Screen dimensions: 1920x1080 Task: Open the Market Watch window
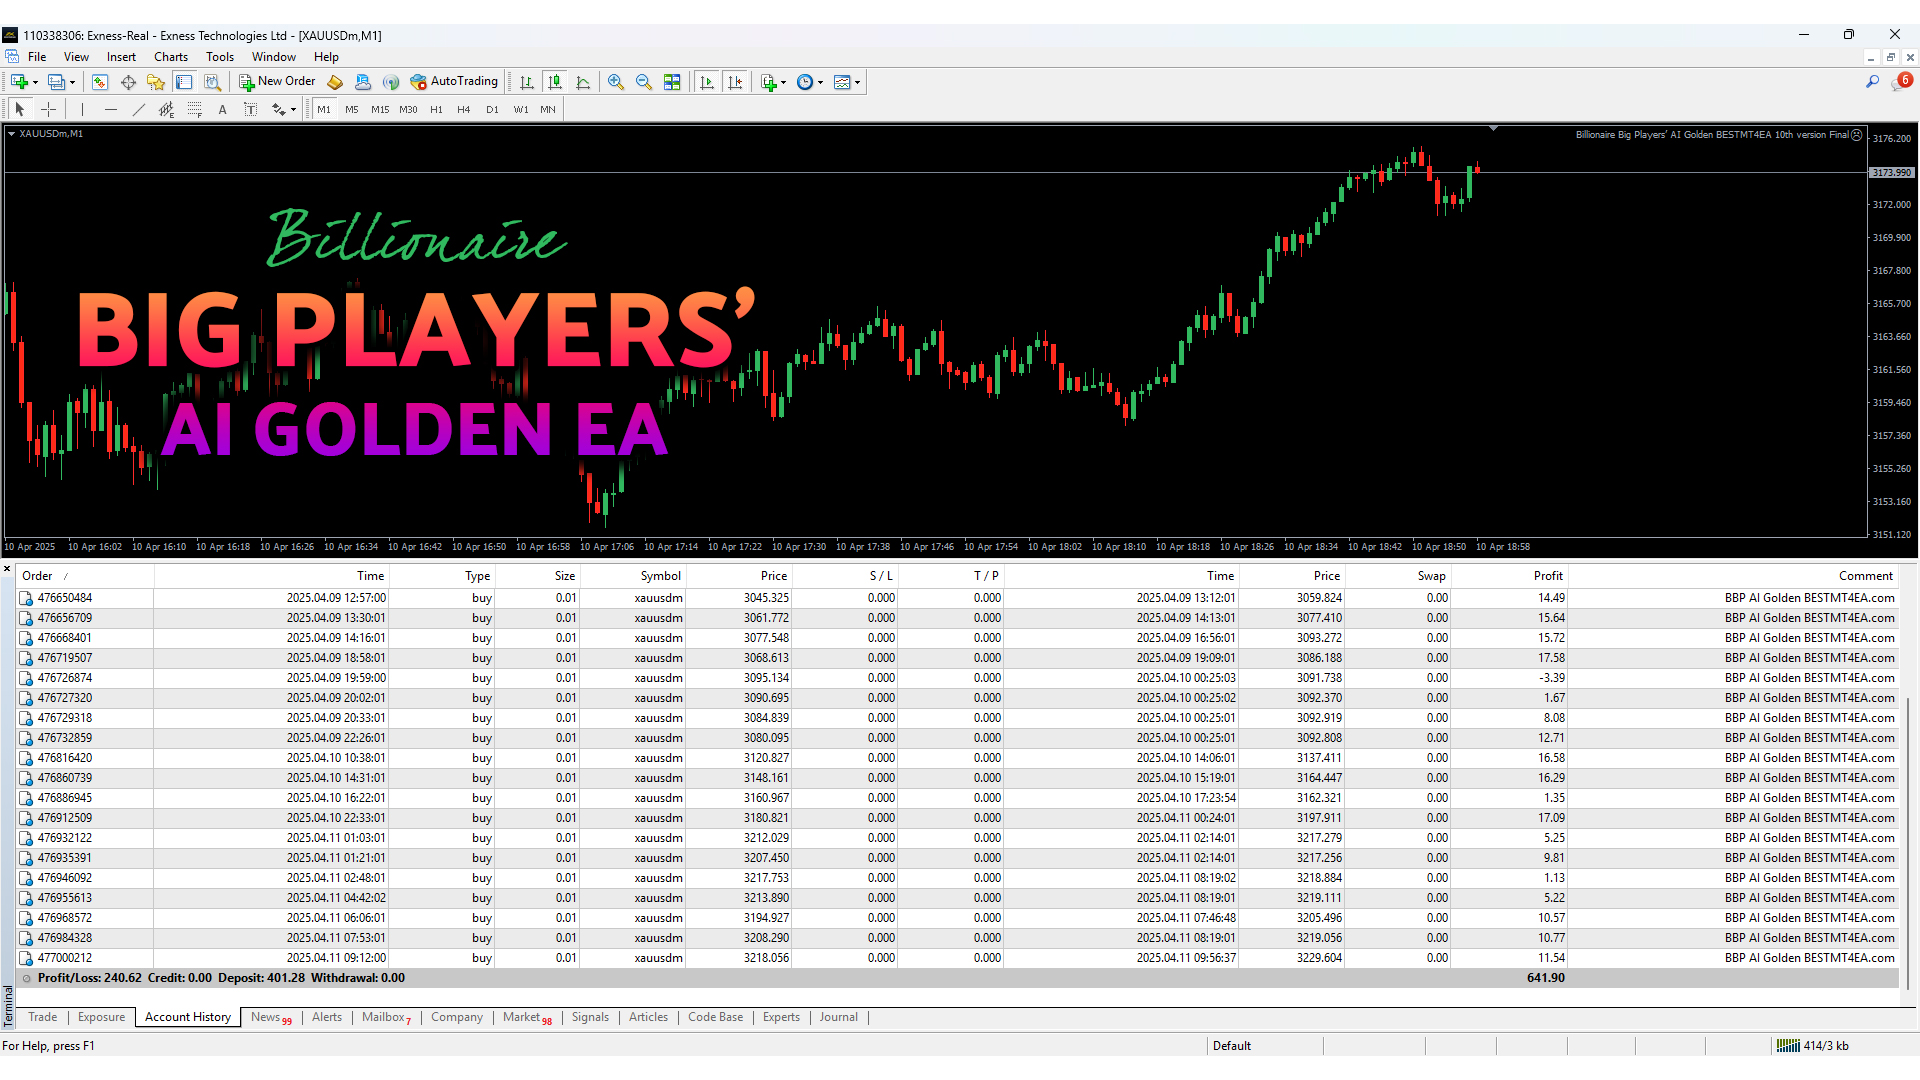[100, 82]
